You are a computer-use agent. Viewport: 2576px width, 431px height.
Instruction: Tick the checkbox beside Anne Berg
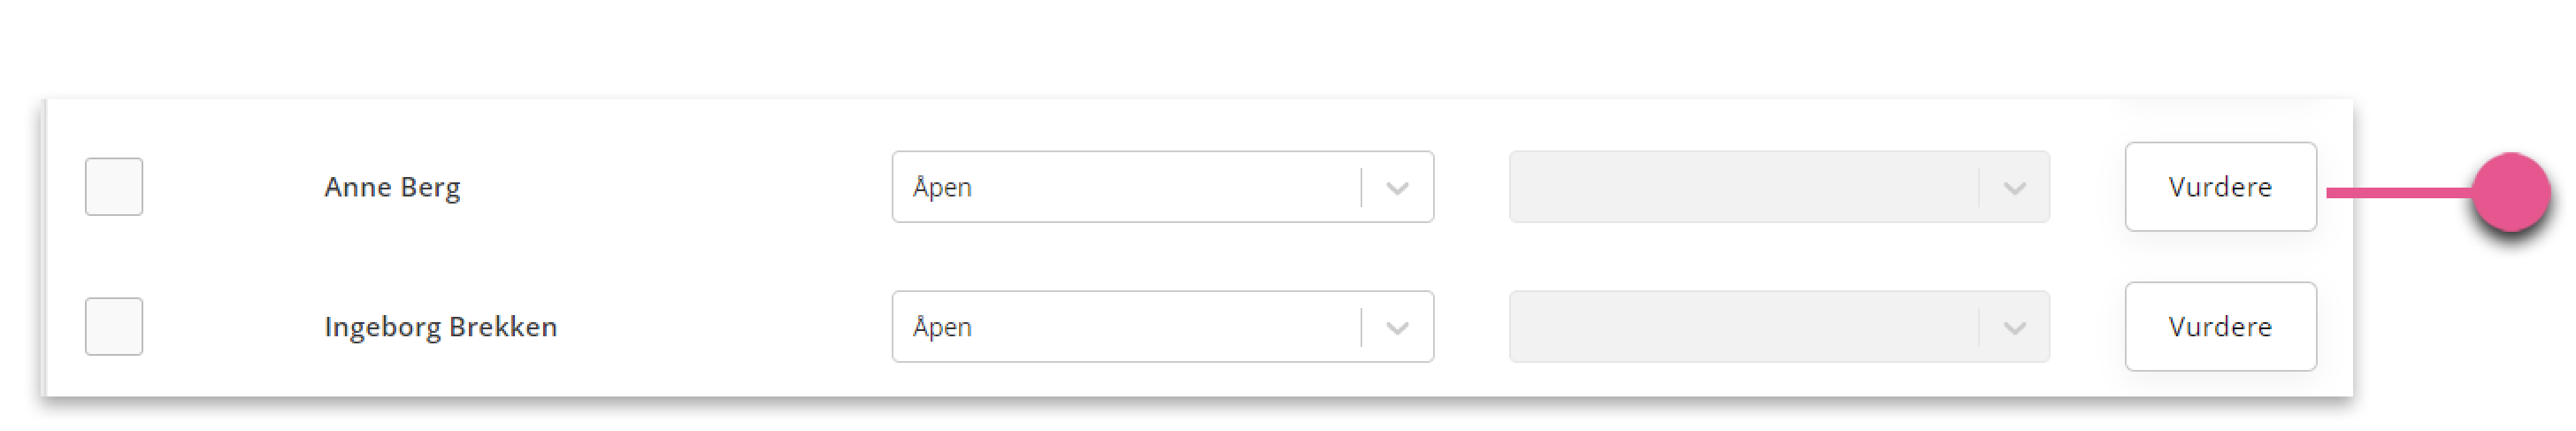click(114, 187)
